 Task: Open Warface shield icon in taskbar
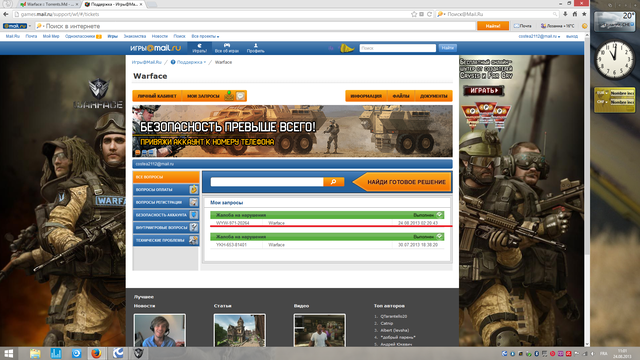pos(138,353)
